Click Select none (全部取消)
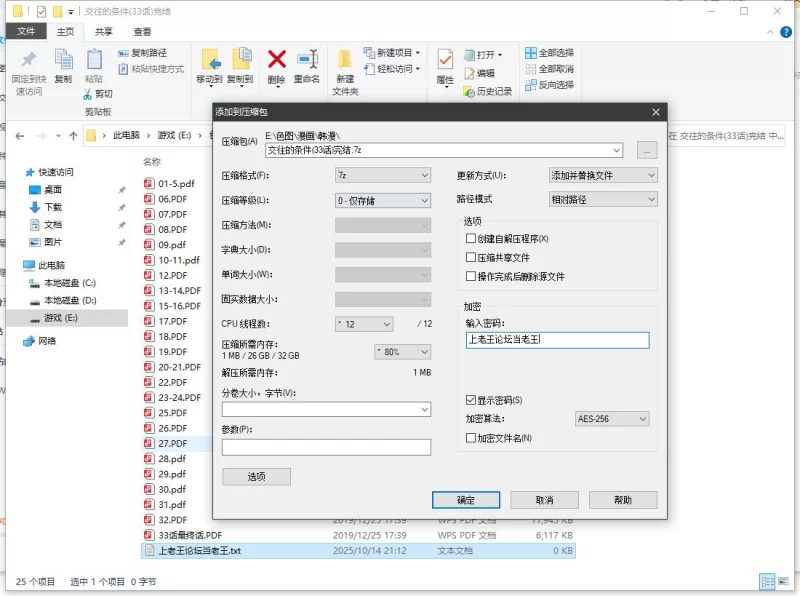800x596 pixels. (549, 69)
